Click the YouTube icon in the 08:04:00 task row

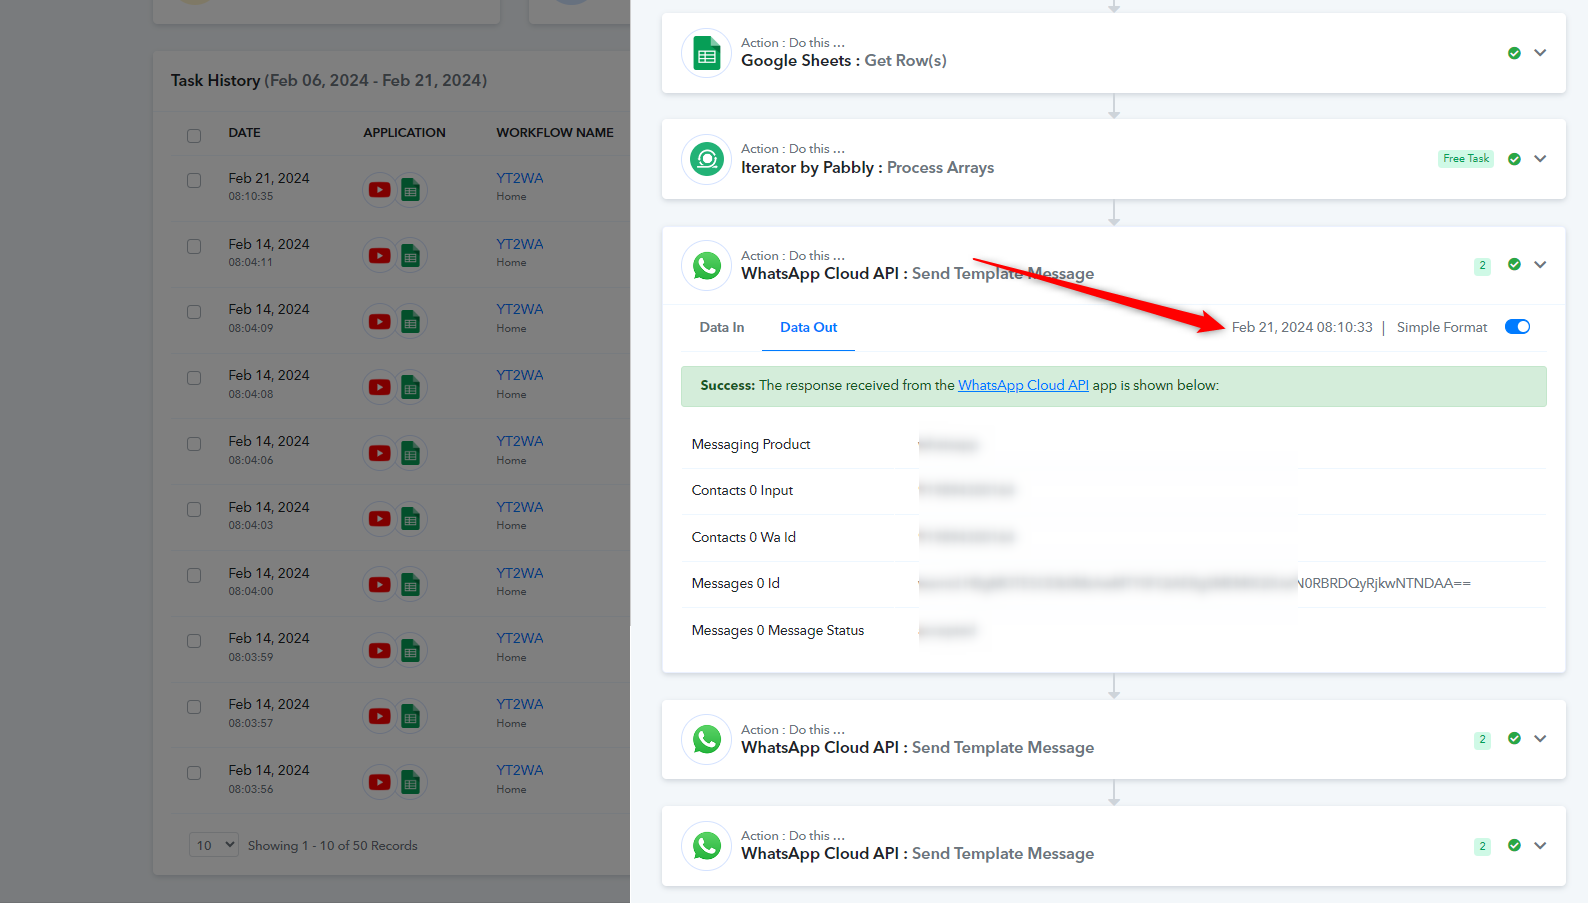click(x=380, y=585)
